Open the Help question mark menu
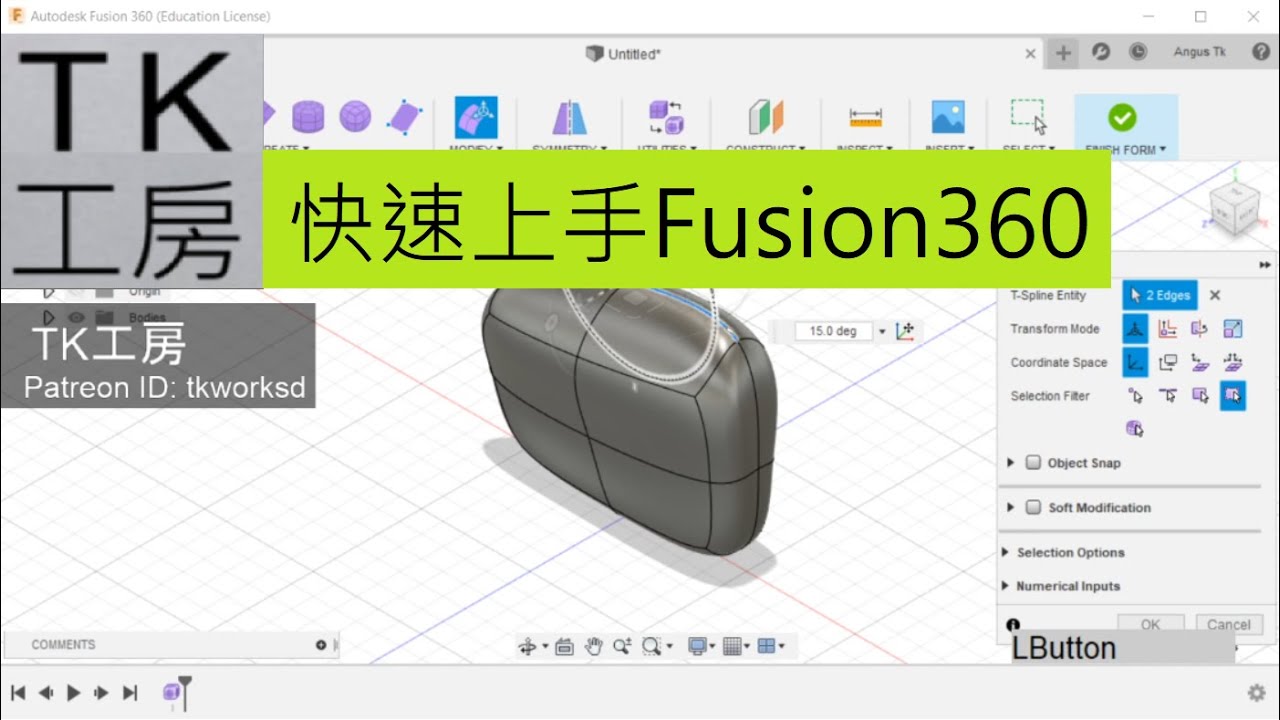Screen dimensions: 1280x720 tap(1260, 52)
